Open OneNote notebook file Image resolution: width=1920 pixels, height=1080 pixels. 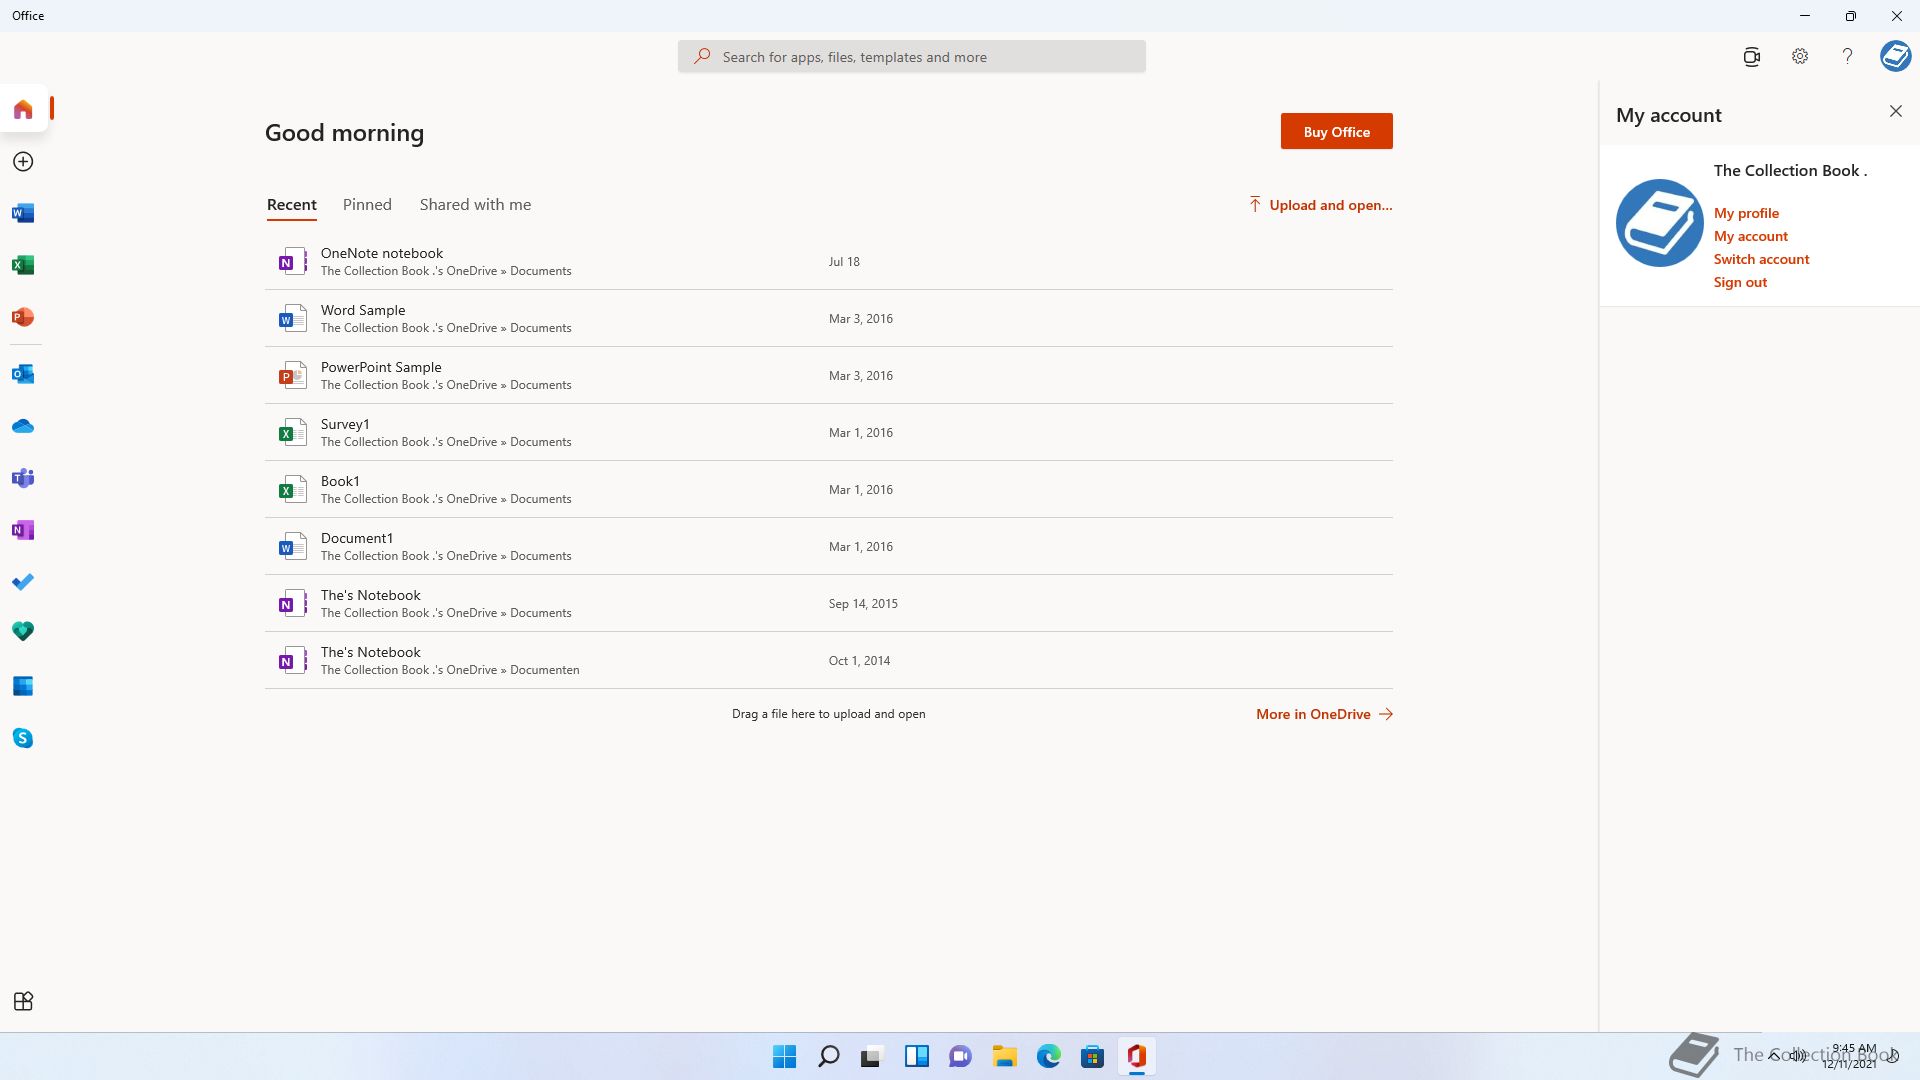pos(828,261)
